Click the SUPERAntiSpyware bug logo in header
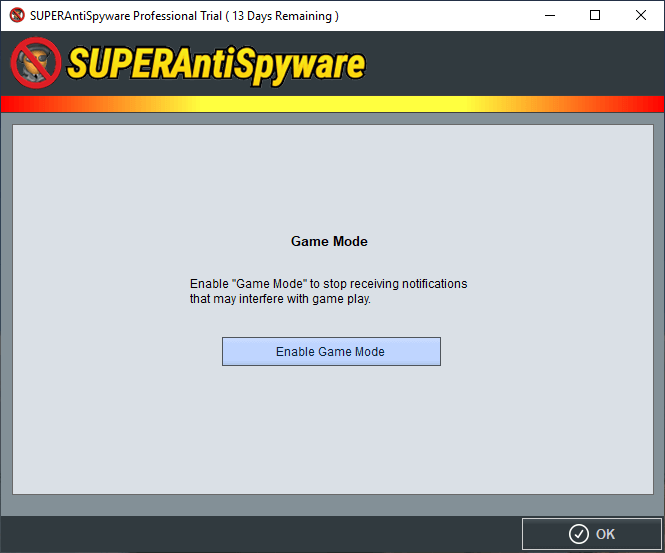The height and width of the screenshot is (553, 665). click(x=36, y=63)
